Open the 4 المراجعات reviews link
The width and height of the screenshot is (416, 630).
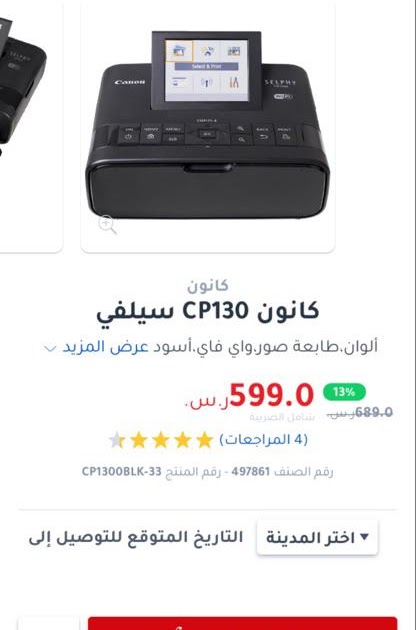click(264, 439)
